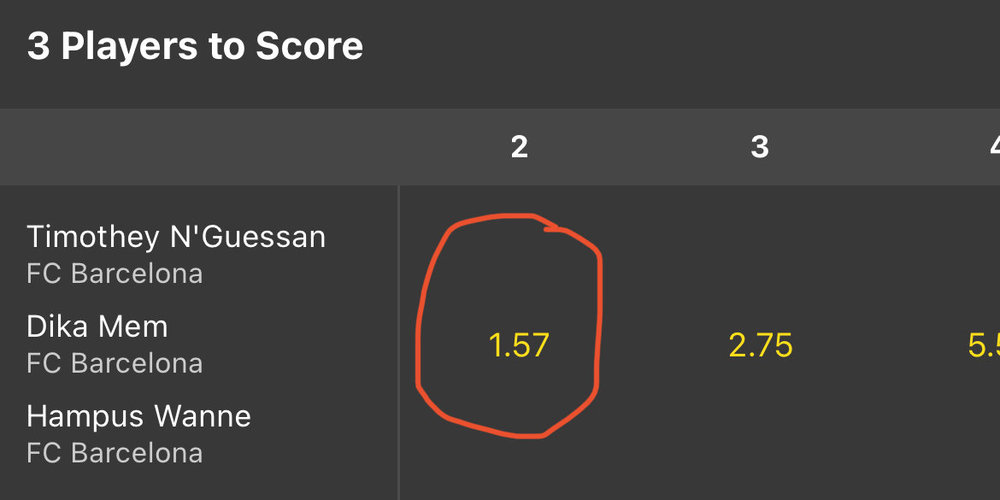Select the 1.57 odds circled in red

(518, 346)
